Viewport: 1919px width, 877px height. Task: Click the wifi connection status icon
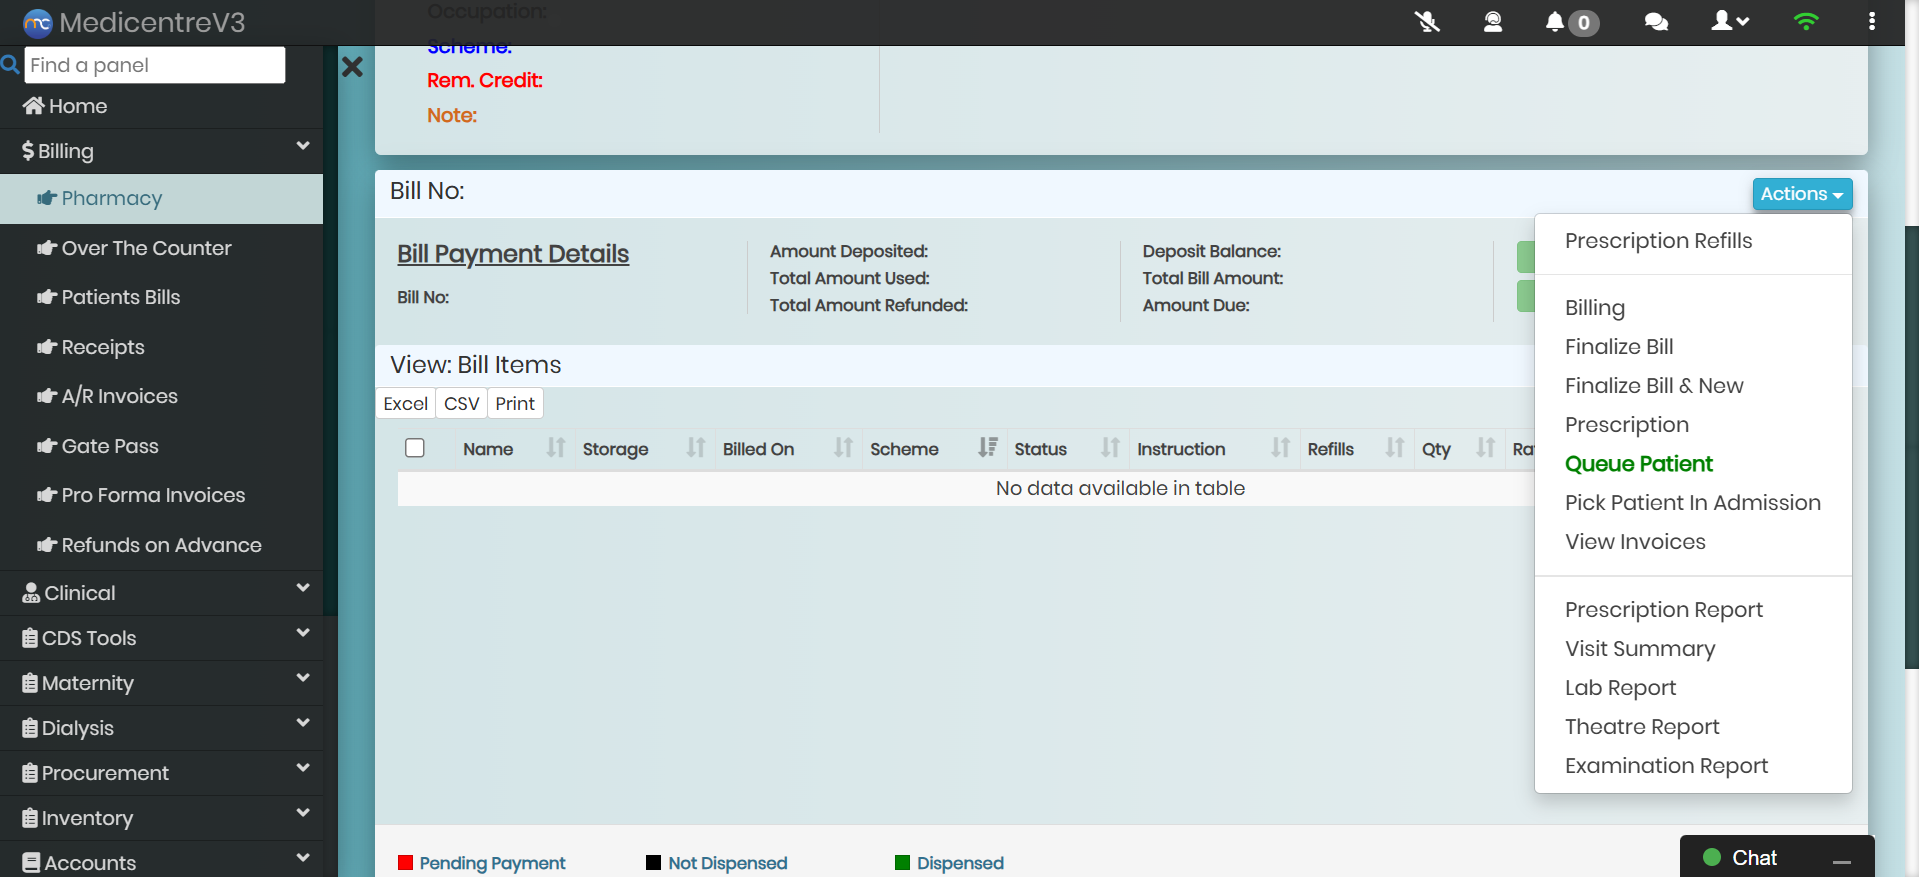click(1806, 22)
